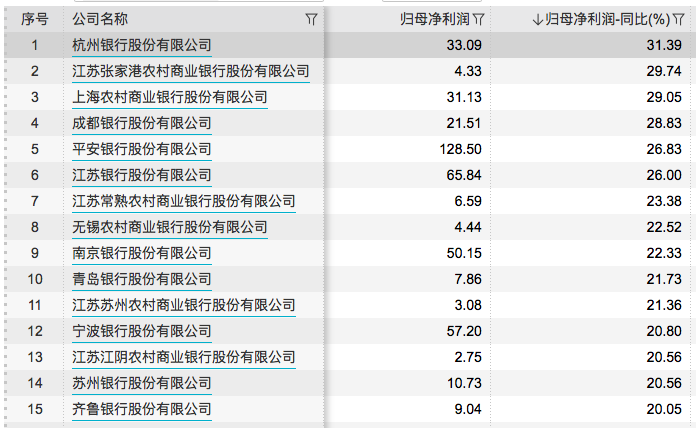Open 江苏苏州农村商业银行股份有限公司 link

click(x=184, y=305)
